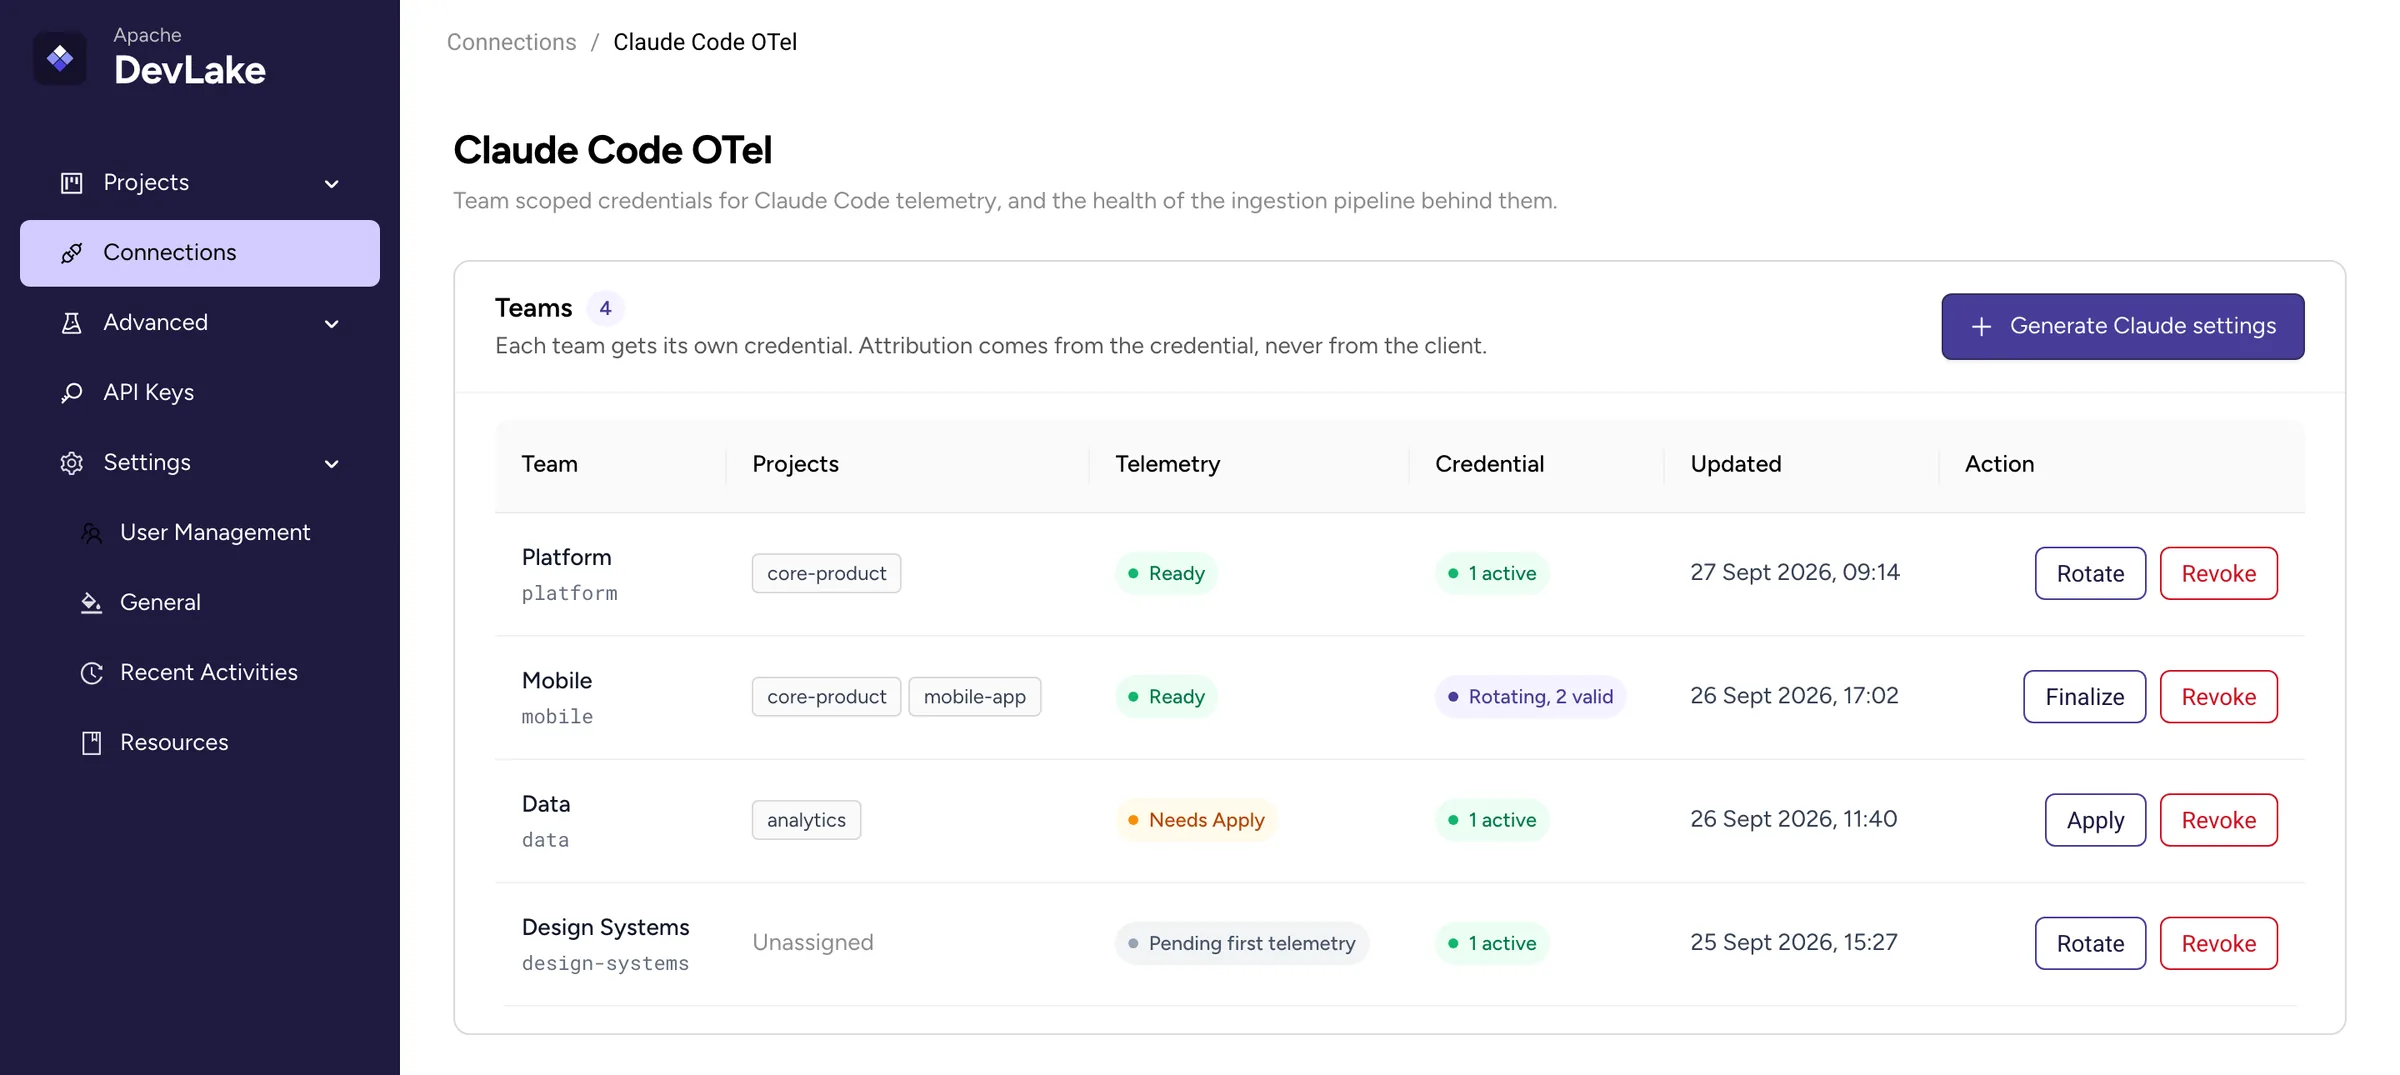Click Generate Claude settings button
2400x1075 pixels.
2123,326
